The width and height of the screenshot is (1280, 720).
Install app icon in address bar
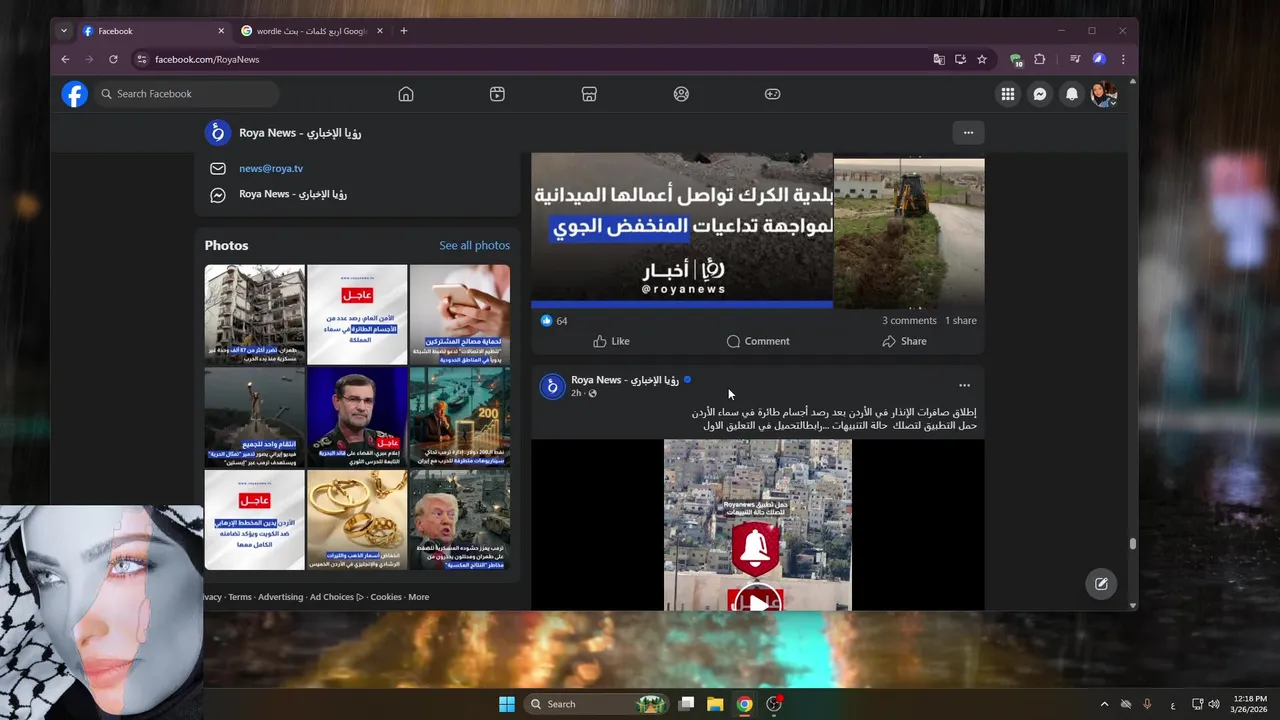(961, 59)
